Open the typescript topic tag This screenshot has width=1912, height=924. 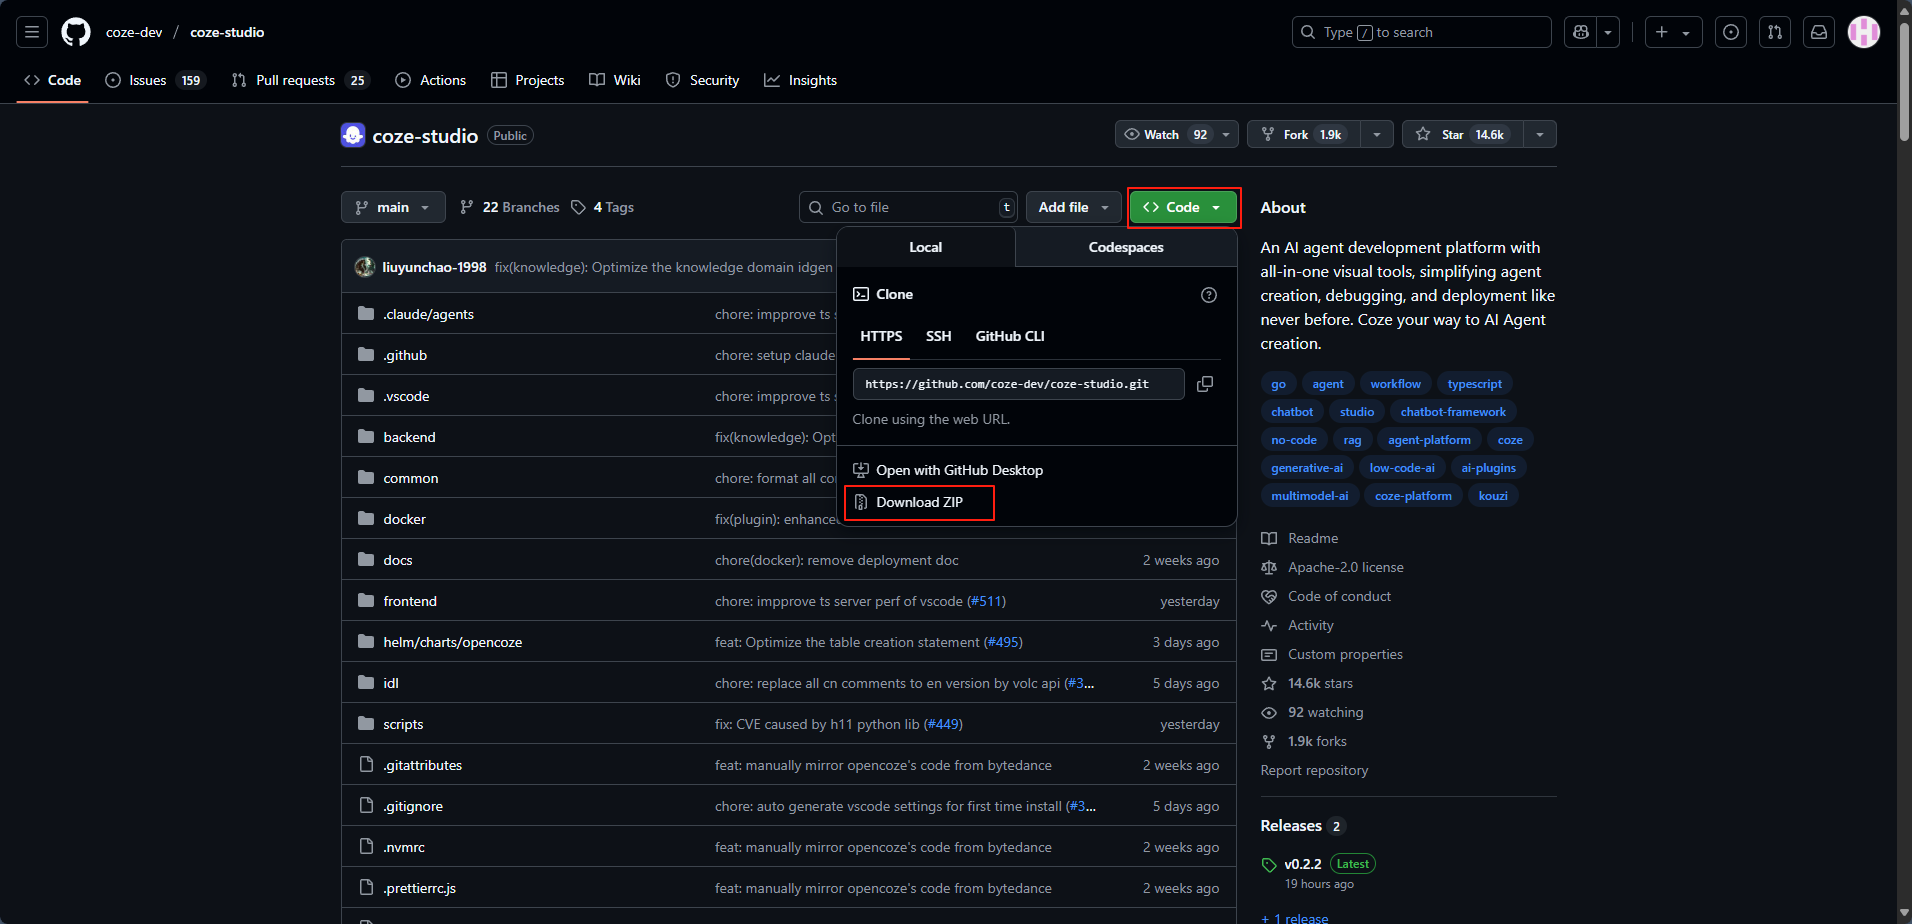(x=1475, y=384)
